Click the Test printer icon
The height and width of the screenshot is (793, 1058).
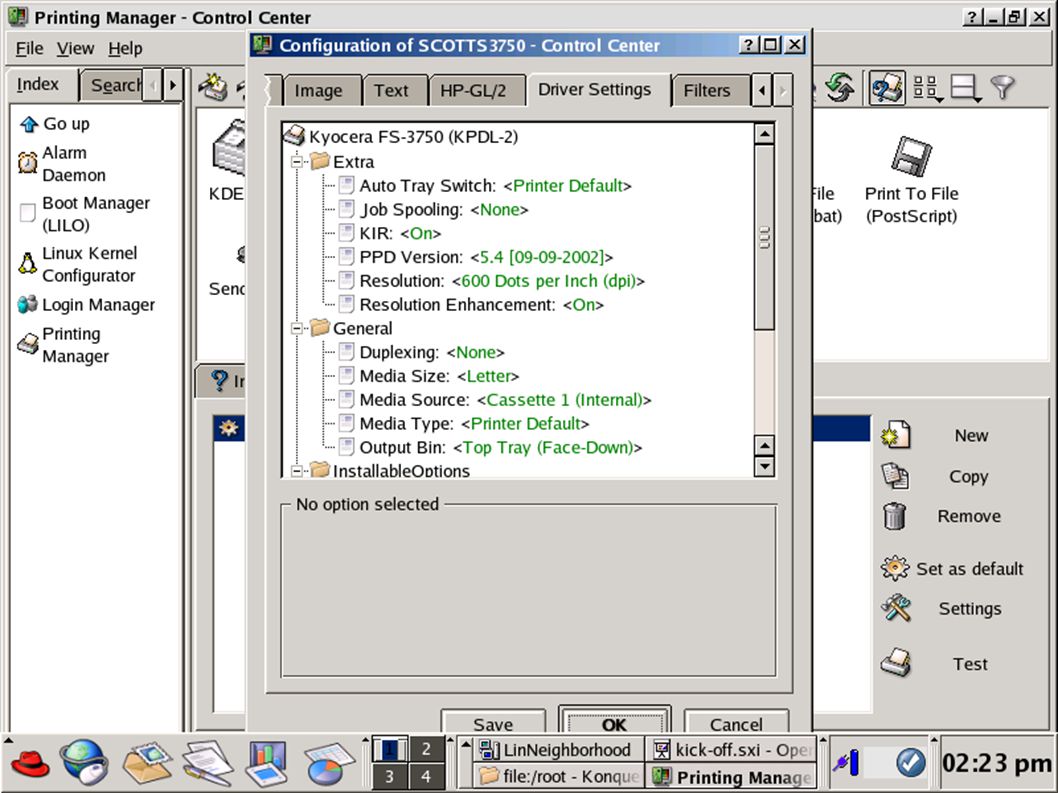[x=895, y=663]
